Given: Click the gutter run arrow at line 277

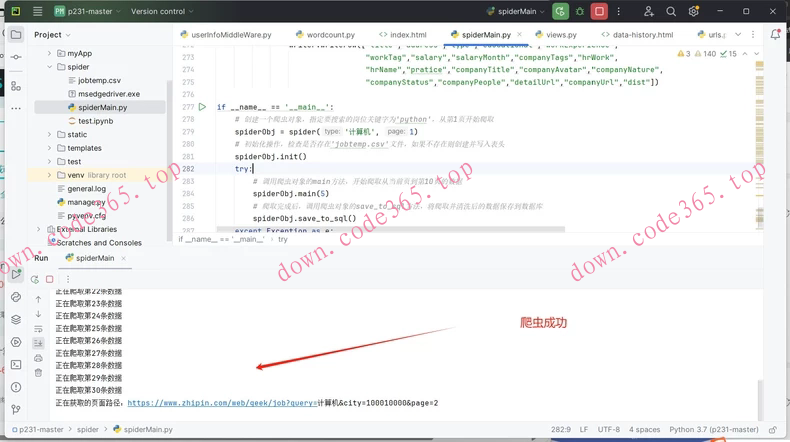Looking at the screenshot, I should (x=202, y=107).
